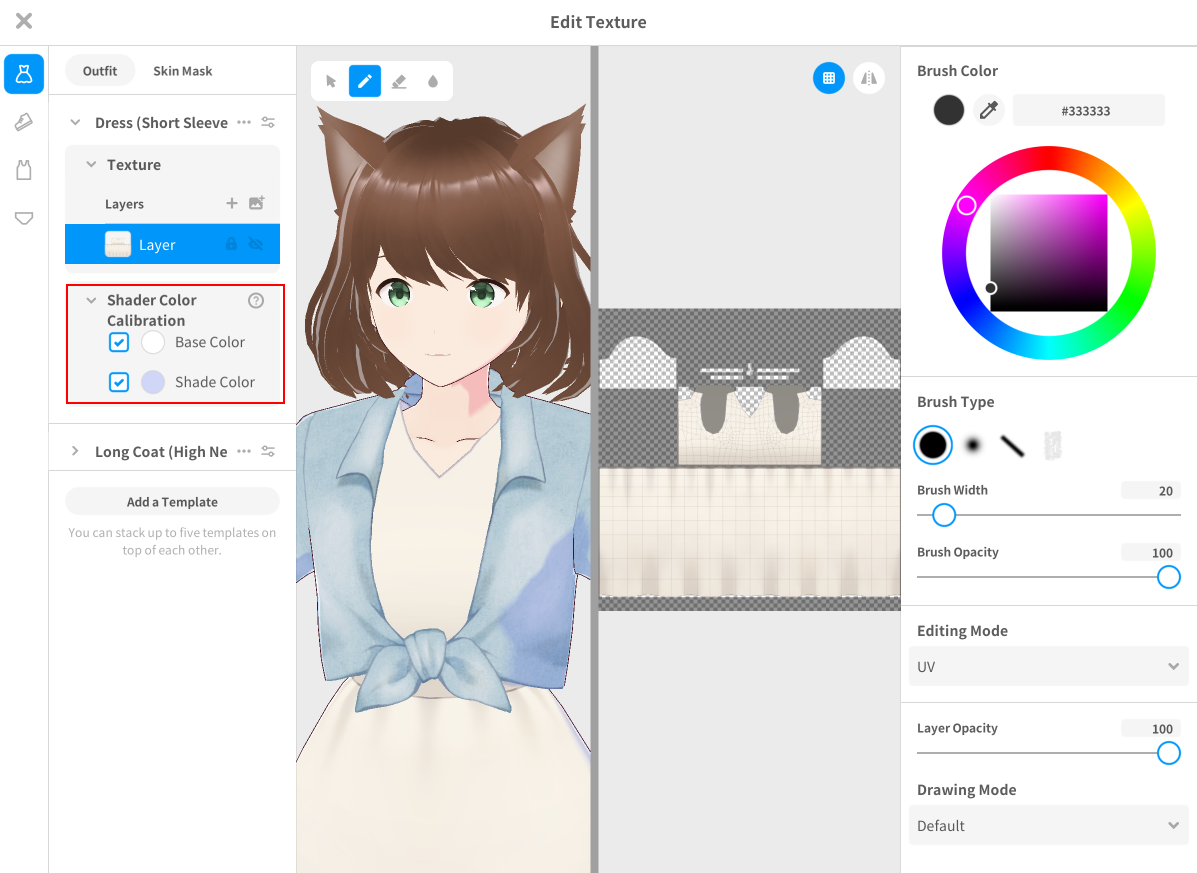Expand the Long Coat item

click(75, 451)
